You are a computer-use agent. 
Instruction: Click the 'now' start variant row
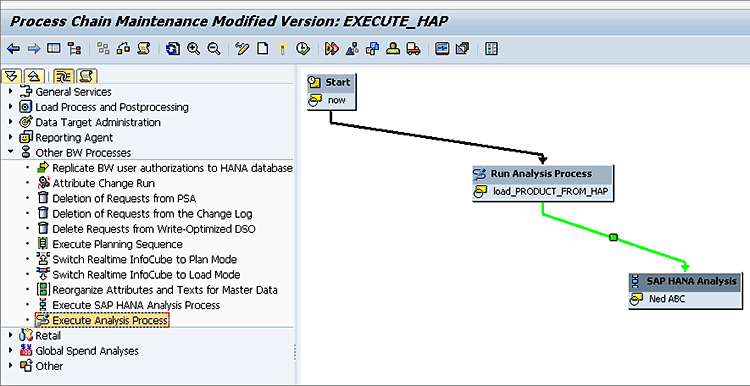[x=331, y=100]
